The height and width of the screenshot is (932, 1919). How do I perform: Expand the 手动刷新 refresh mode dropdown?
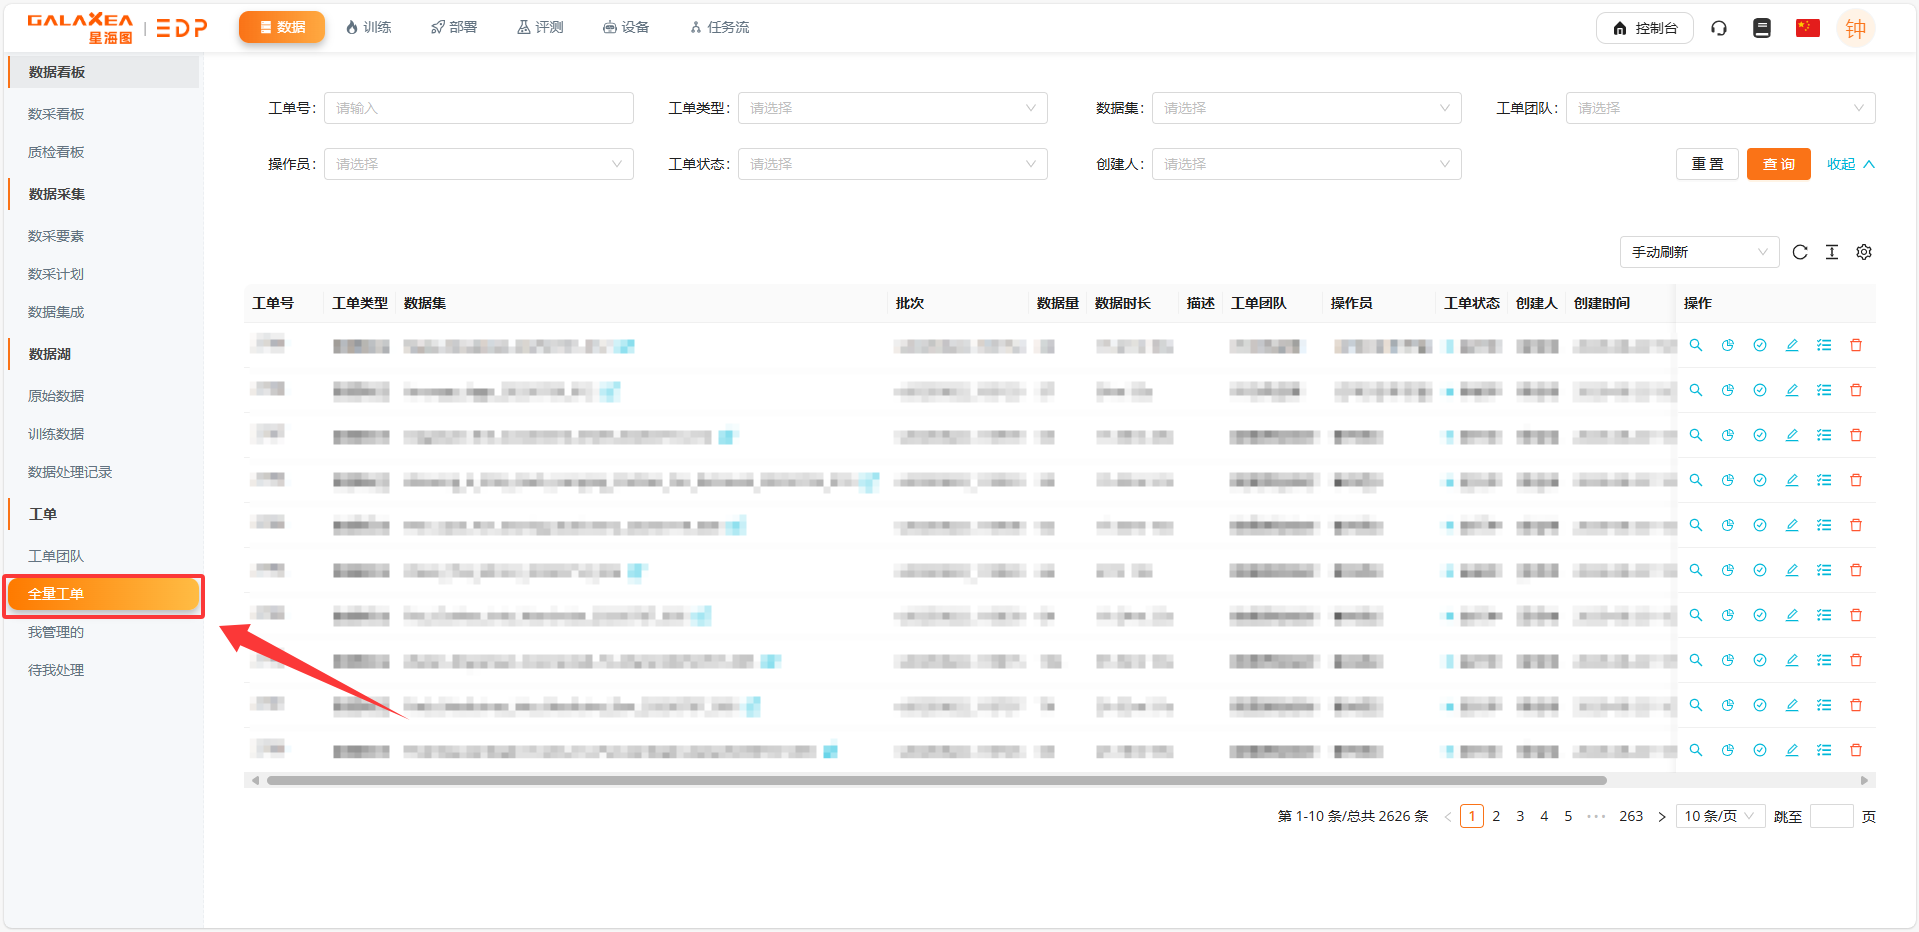(x=1699, y=252)
